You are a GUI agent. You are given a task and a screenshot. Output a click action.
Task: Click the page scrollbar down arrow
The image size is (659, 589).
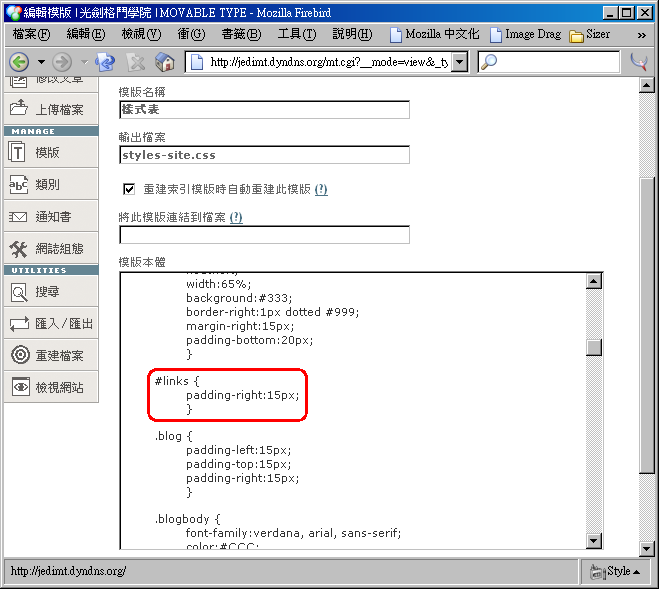646,548
